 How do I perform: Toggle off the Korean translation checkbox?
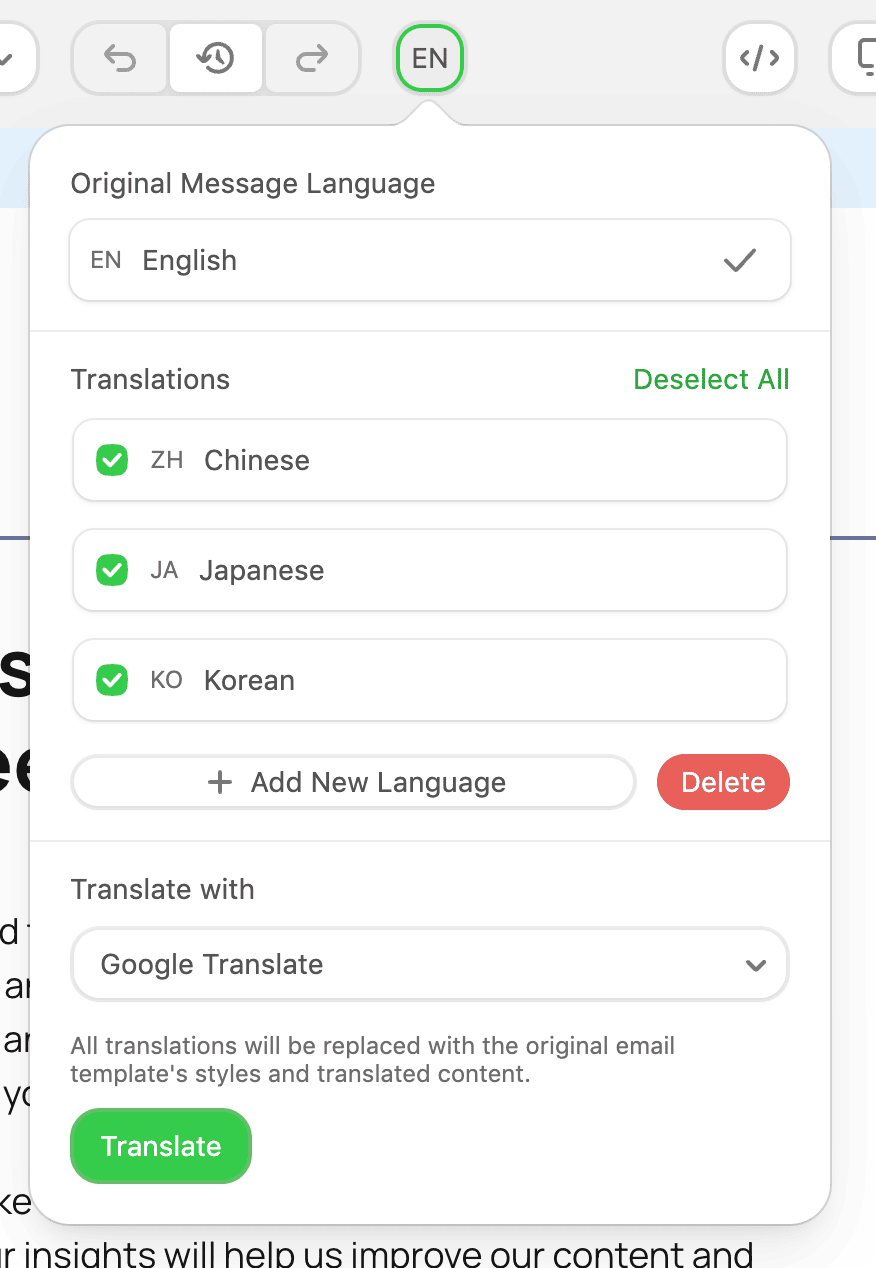point(111,680)
